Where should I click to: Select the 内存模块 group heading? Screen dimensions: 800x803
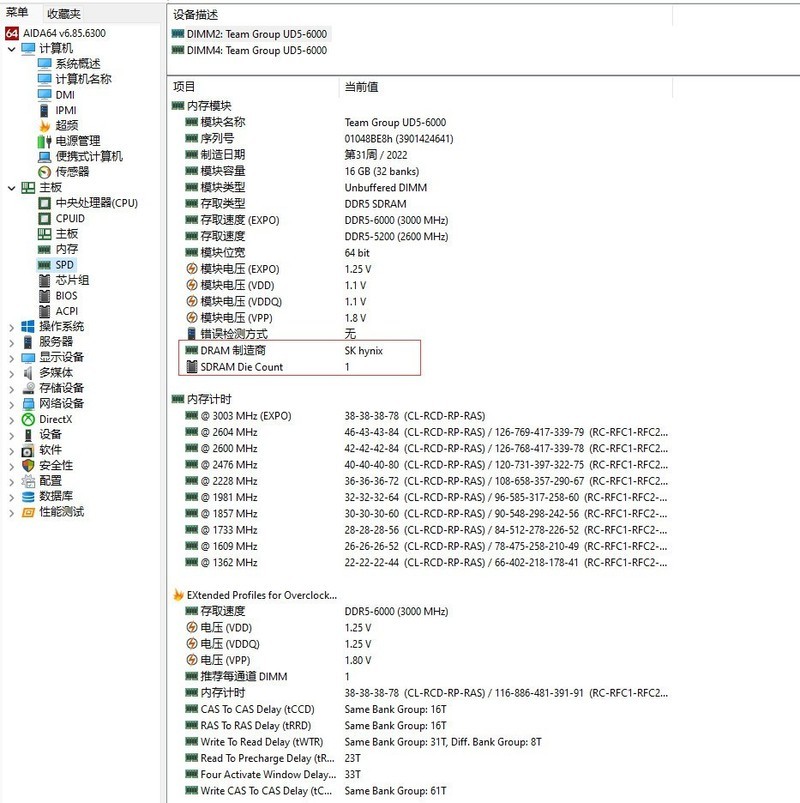(202, 106)
